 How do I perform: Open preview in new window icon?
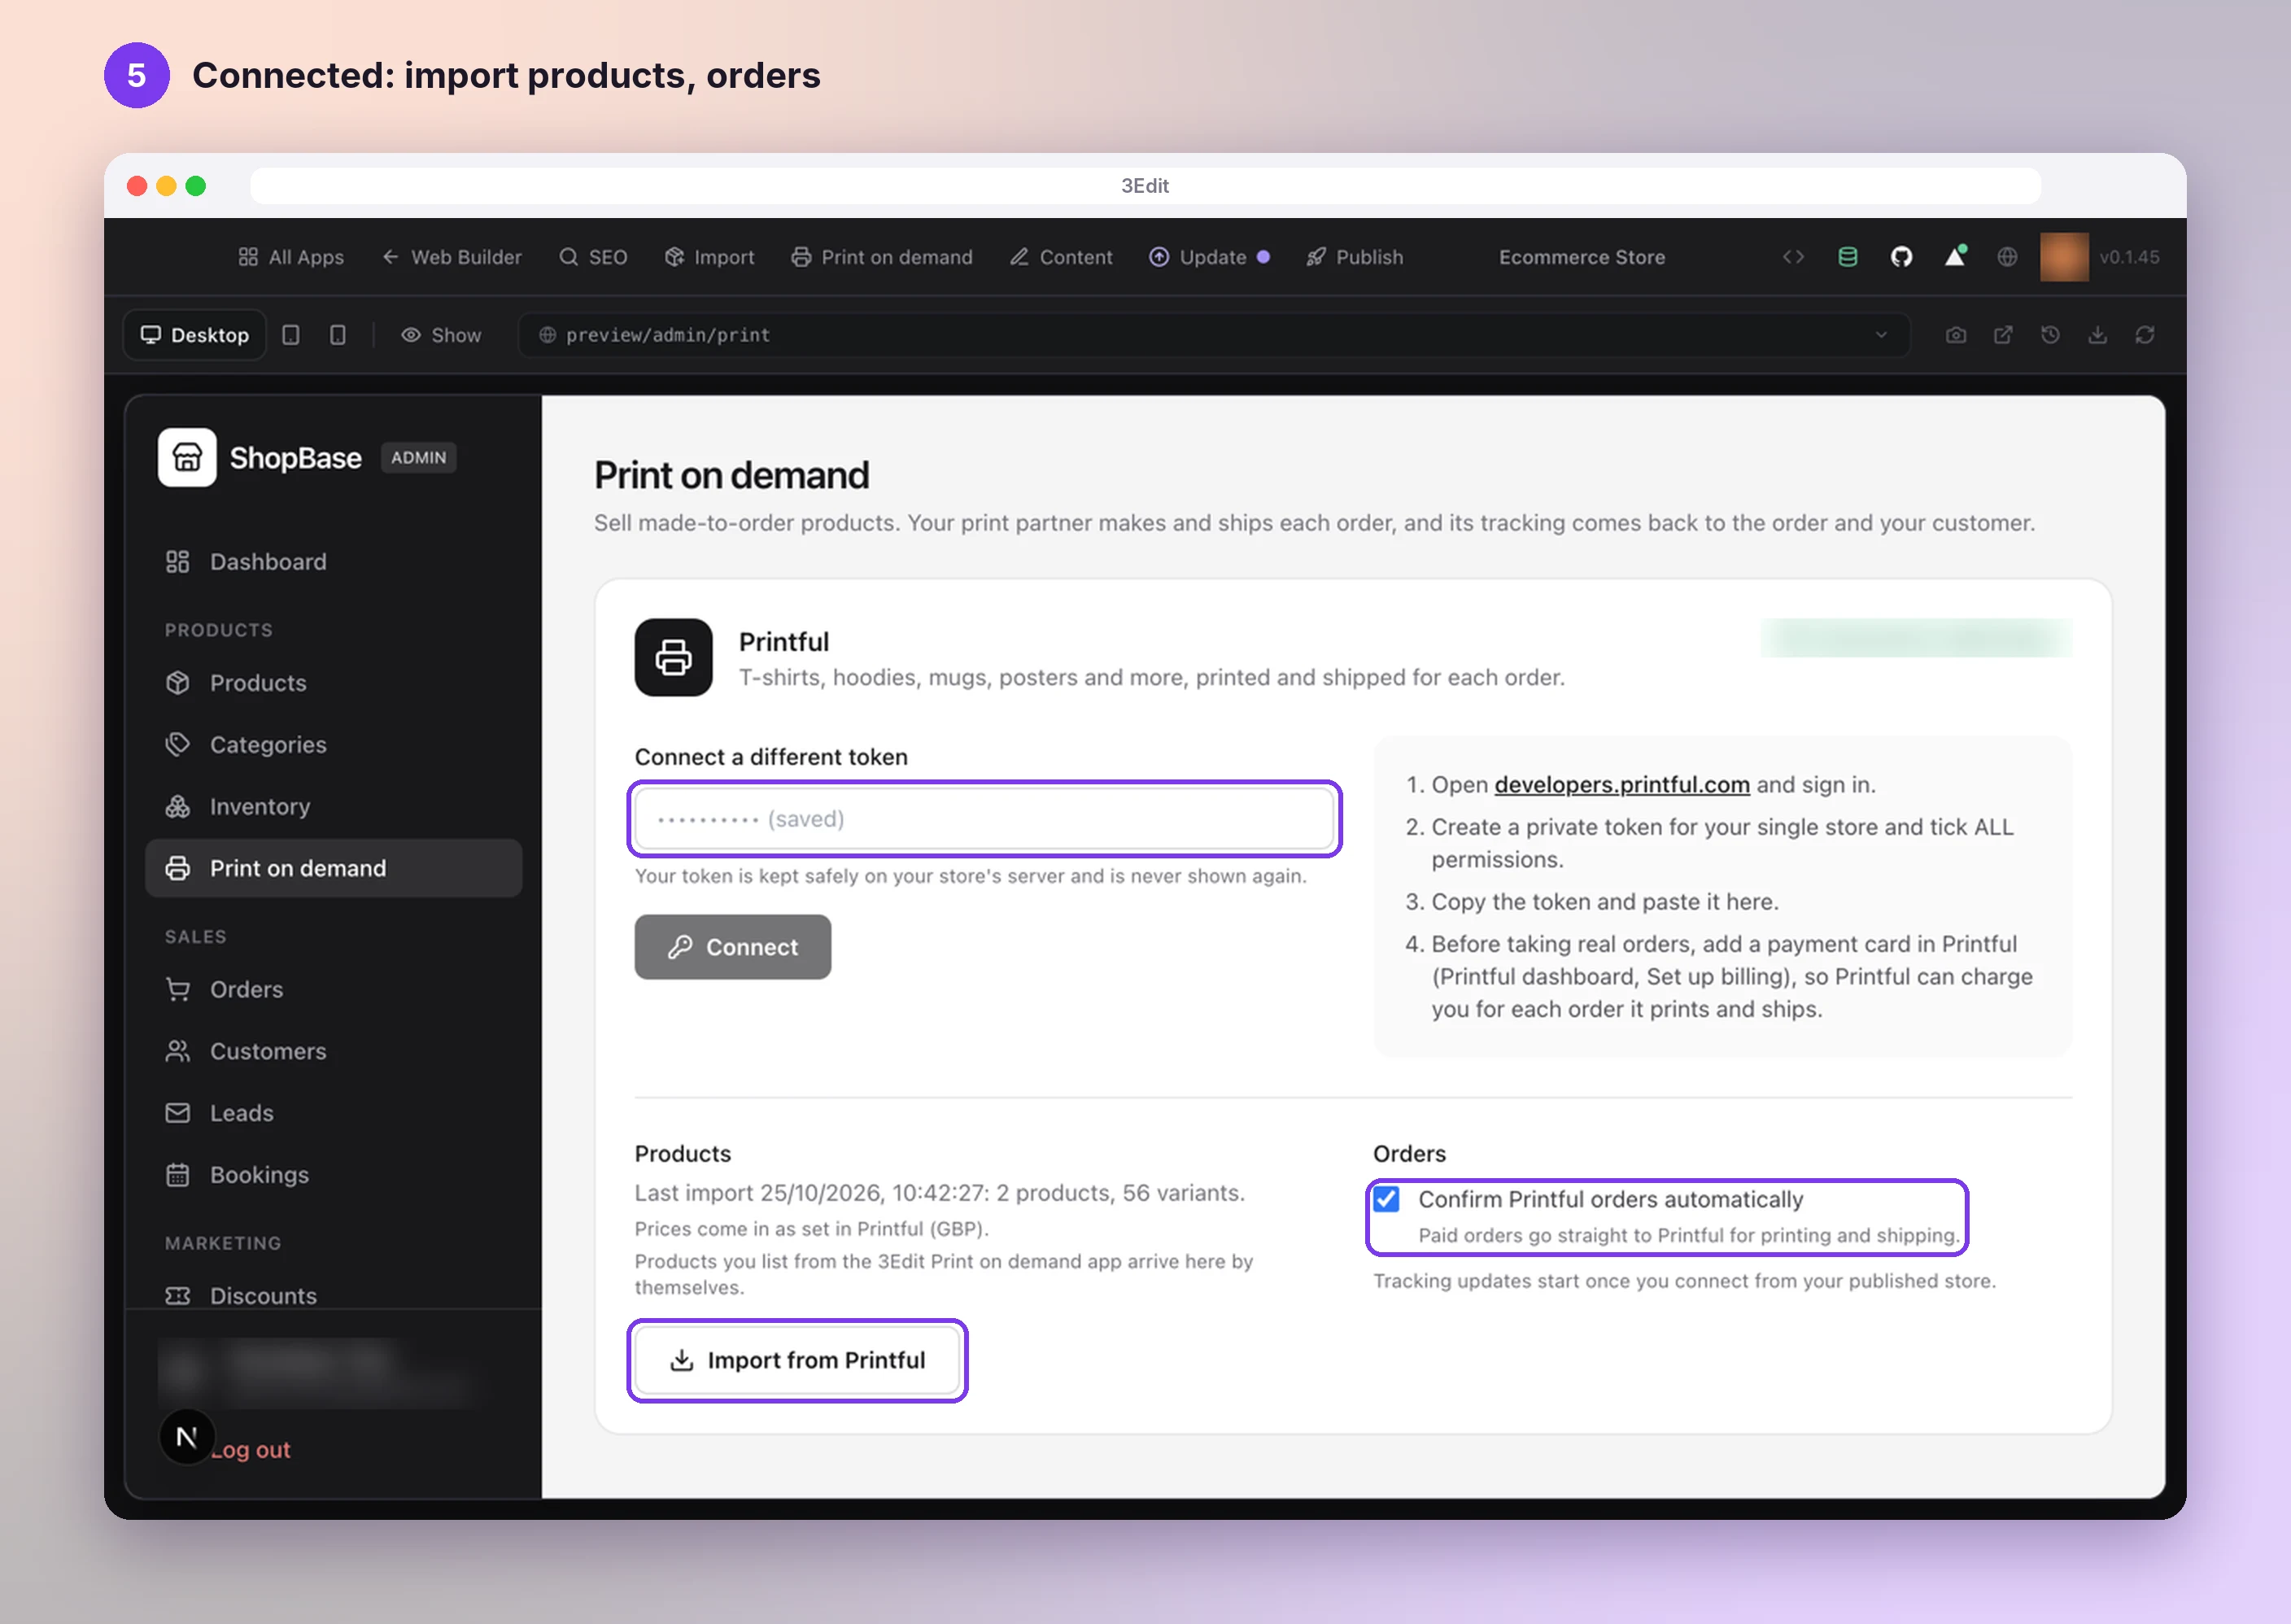[x=2003, y=335]
